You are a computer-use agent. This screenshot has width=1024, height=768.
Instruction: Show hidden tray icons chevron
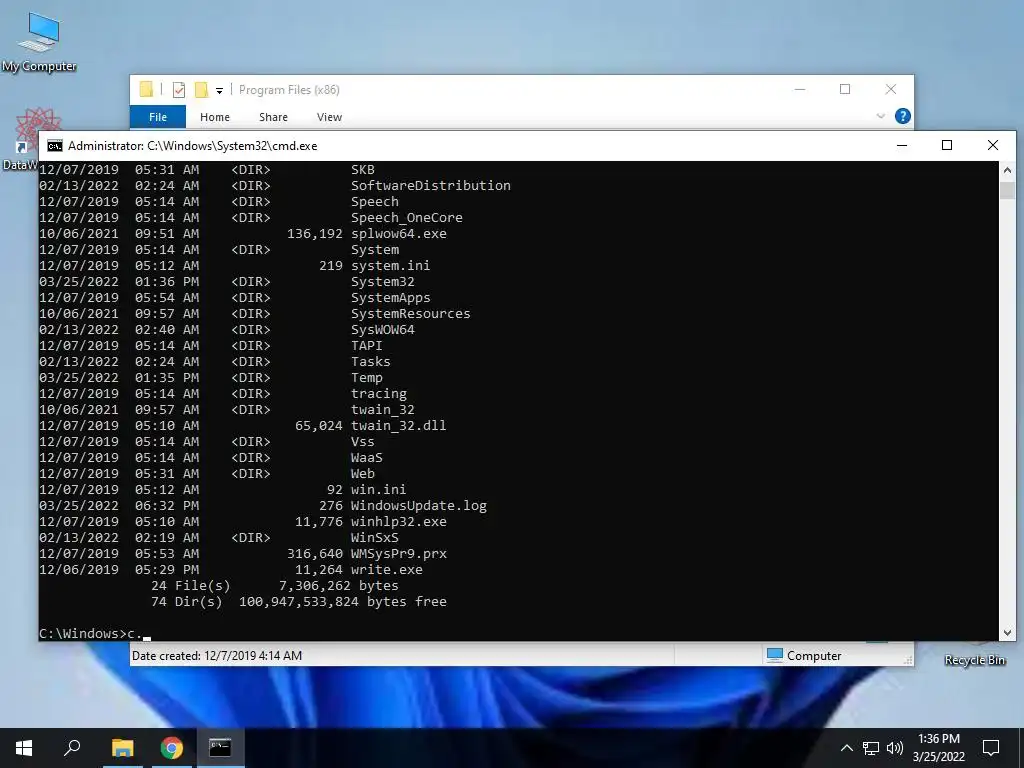point(846,748)
